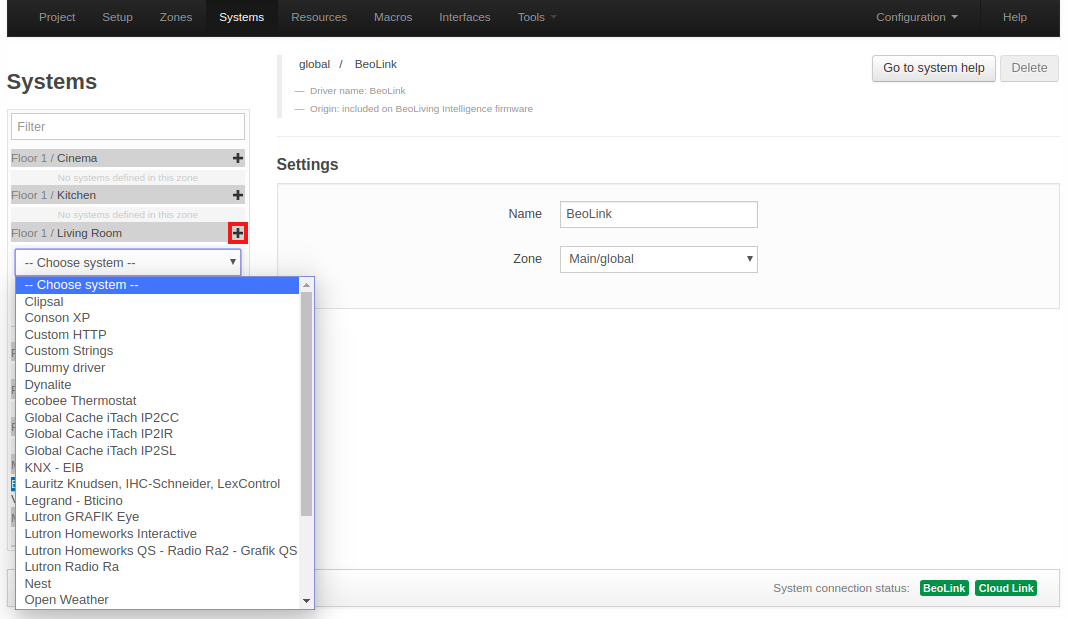Screen dimensions: 1068x619
Task: Add a system to Floor 1 / Cinema
Action: (x=238, y=158)
